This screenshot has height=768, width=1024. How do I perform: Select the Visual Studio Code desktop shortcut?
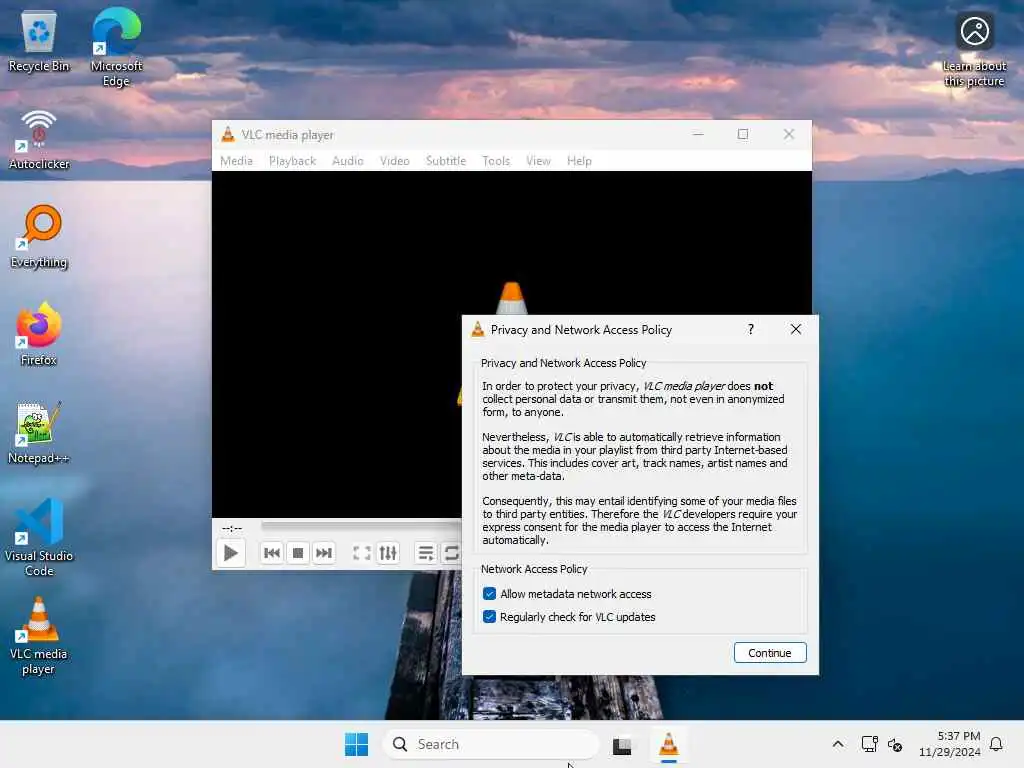click(39, 537)
